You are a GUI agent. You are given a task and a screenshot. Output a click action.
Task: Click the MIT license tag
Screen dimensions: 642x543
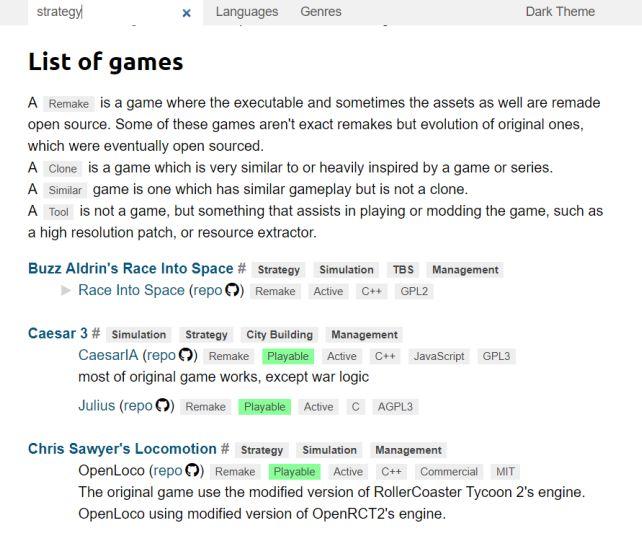point(505,472)
